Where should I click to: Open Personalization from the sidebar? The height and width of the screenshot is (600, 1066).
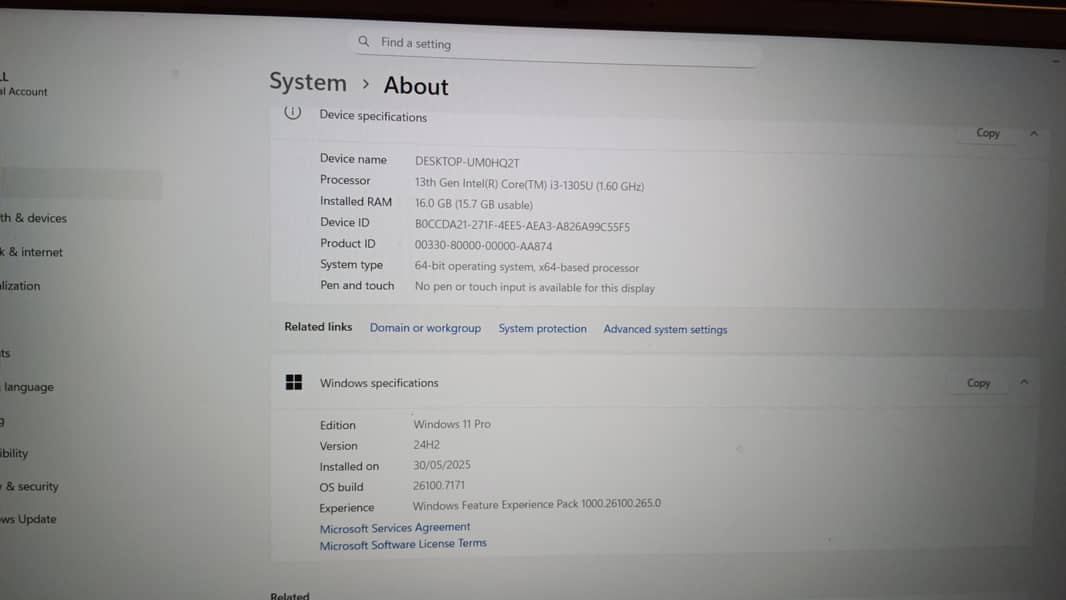point(20,286)
